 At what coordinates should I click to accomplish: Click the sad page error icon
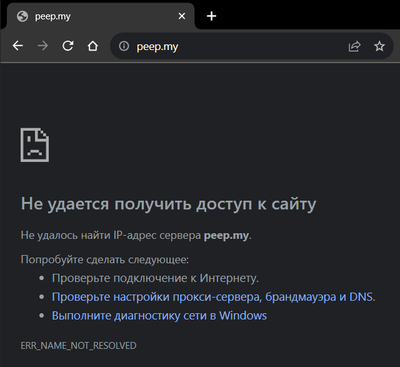point(35,145)
